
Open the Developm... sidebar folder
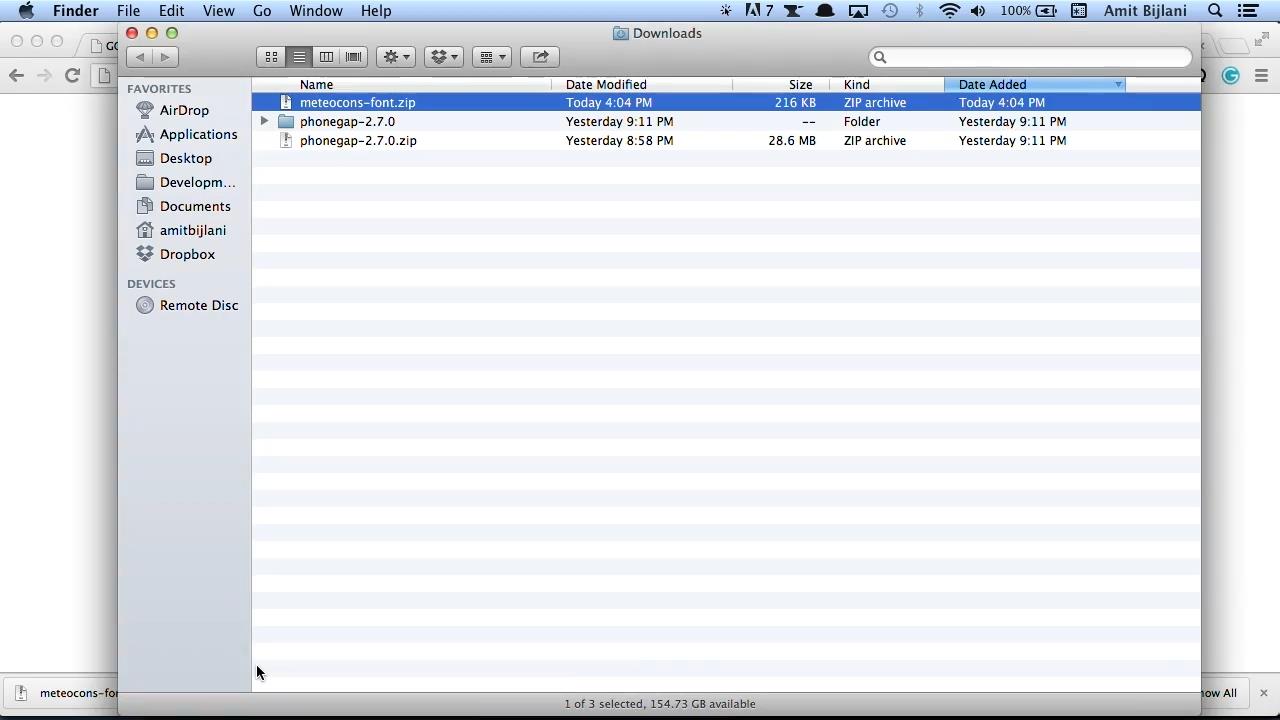pos(184,182)
